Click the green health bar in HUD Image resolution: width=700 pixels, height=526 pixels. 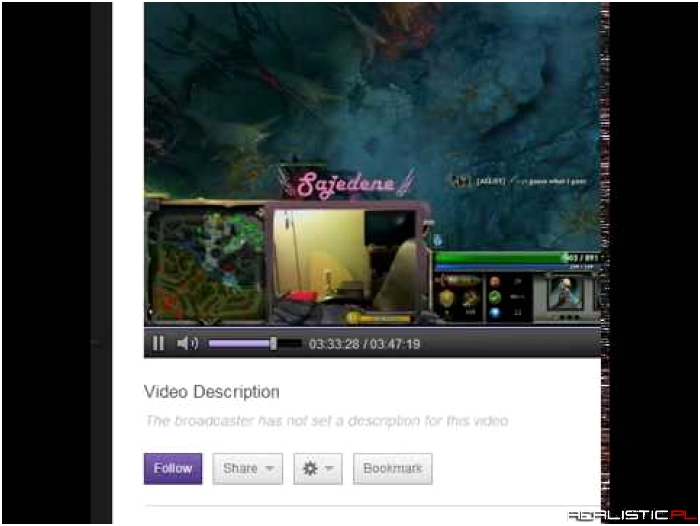click(x=518, y=258)
